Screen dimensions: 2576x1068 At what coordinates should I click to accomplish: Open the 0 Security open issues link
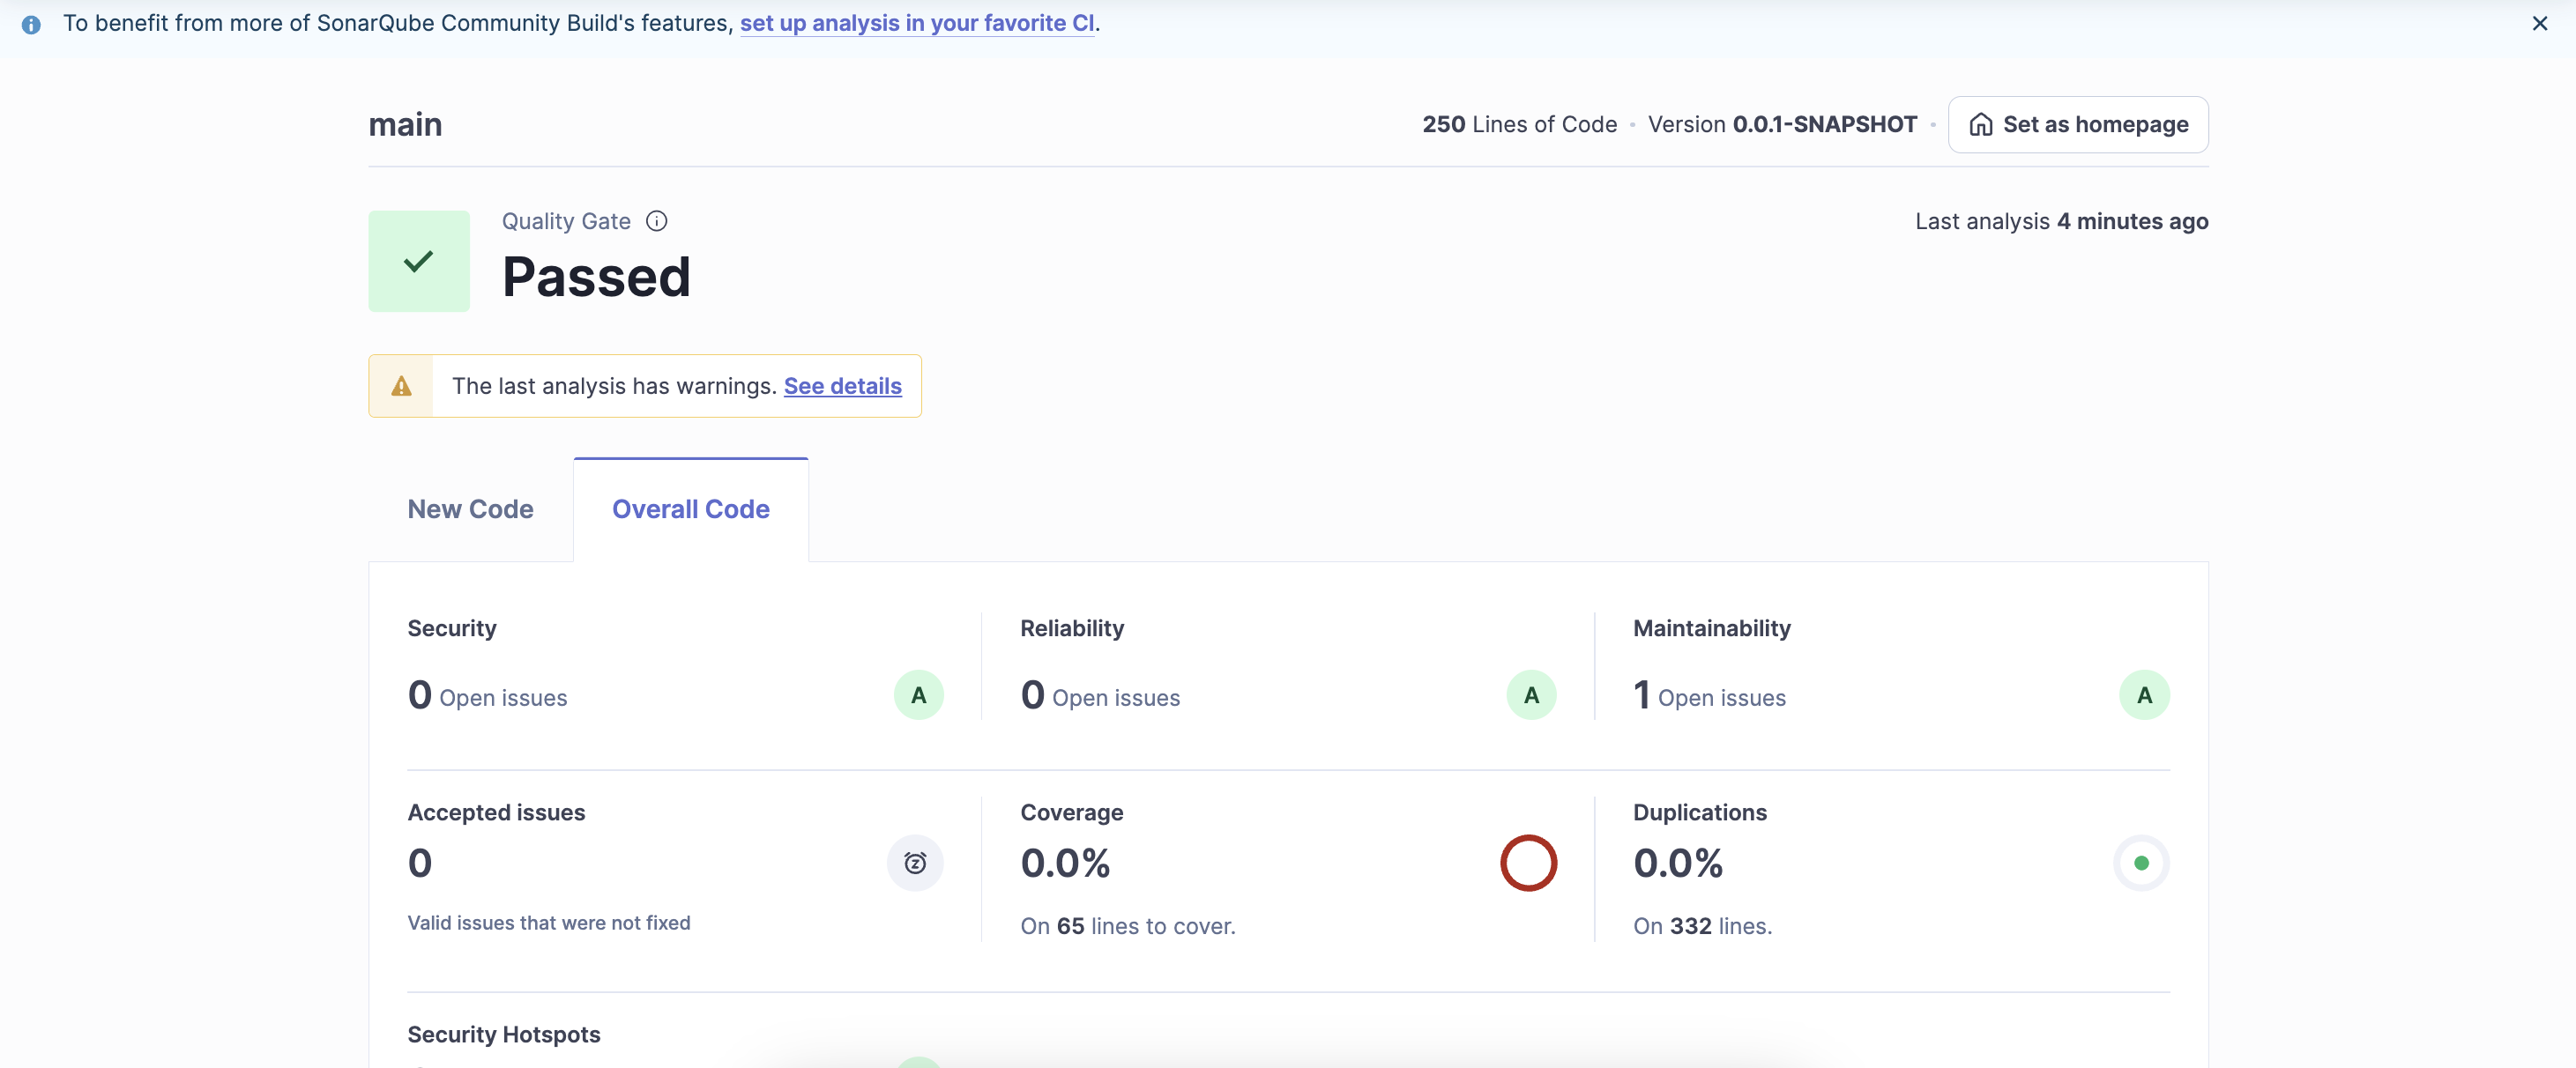[x=419, y=695]
